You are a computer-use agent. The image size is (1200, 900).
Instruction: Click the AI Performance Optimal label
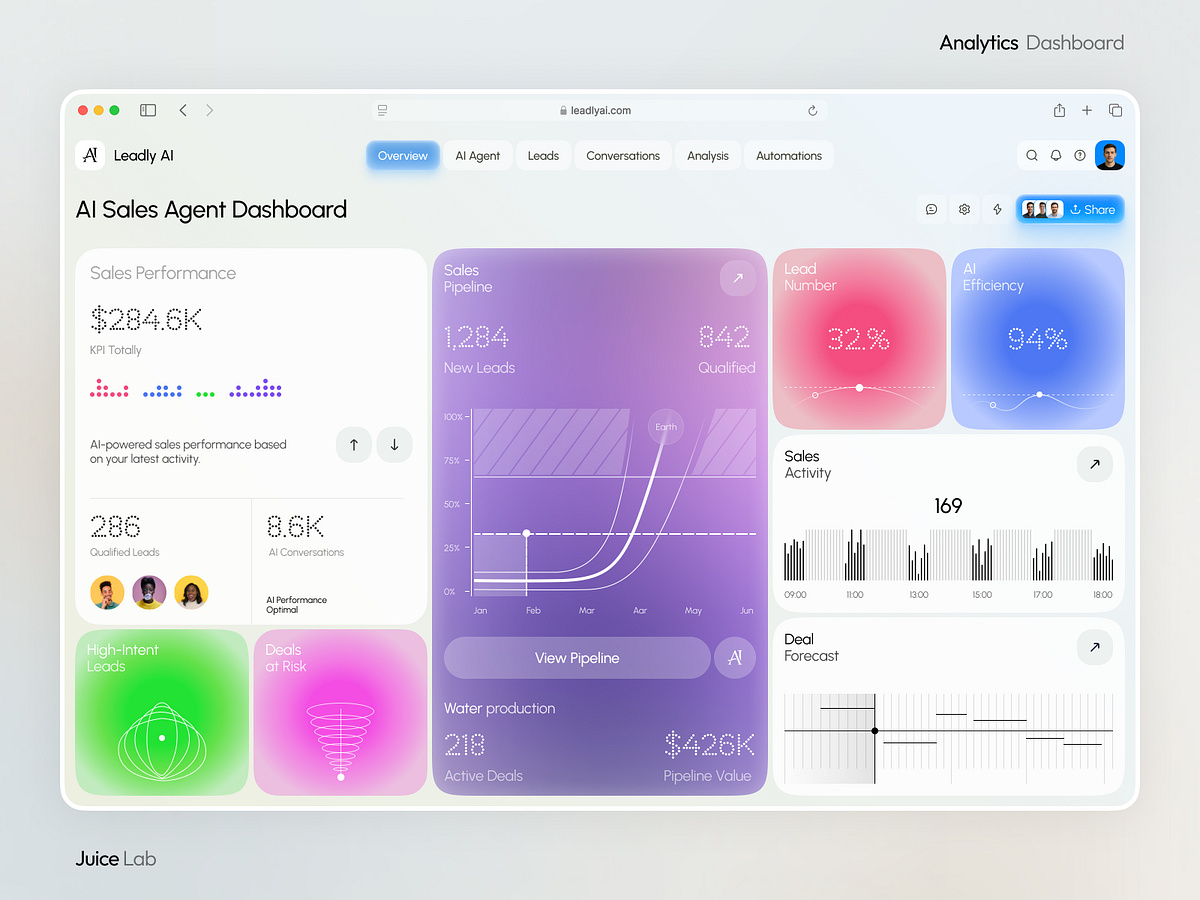click(296, 605)
